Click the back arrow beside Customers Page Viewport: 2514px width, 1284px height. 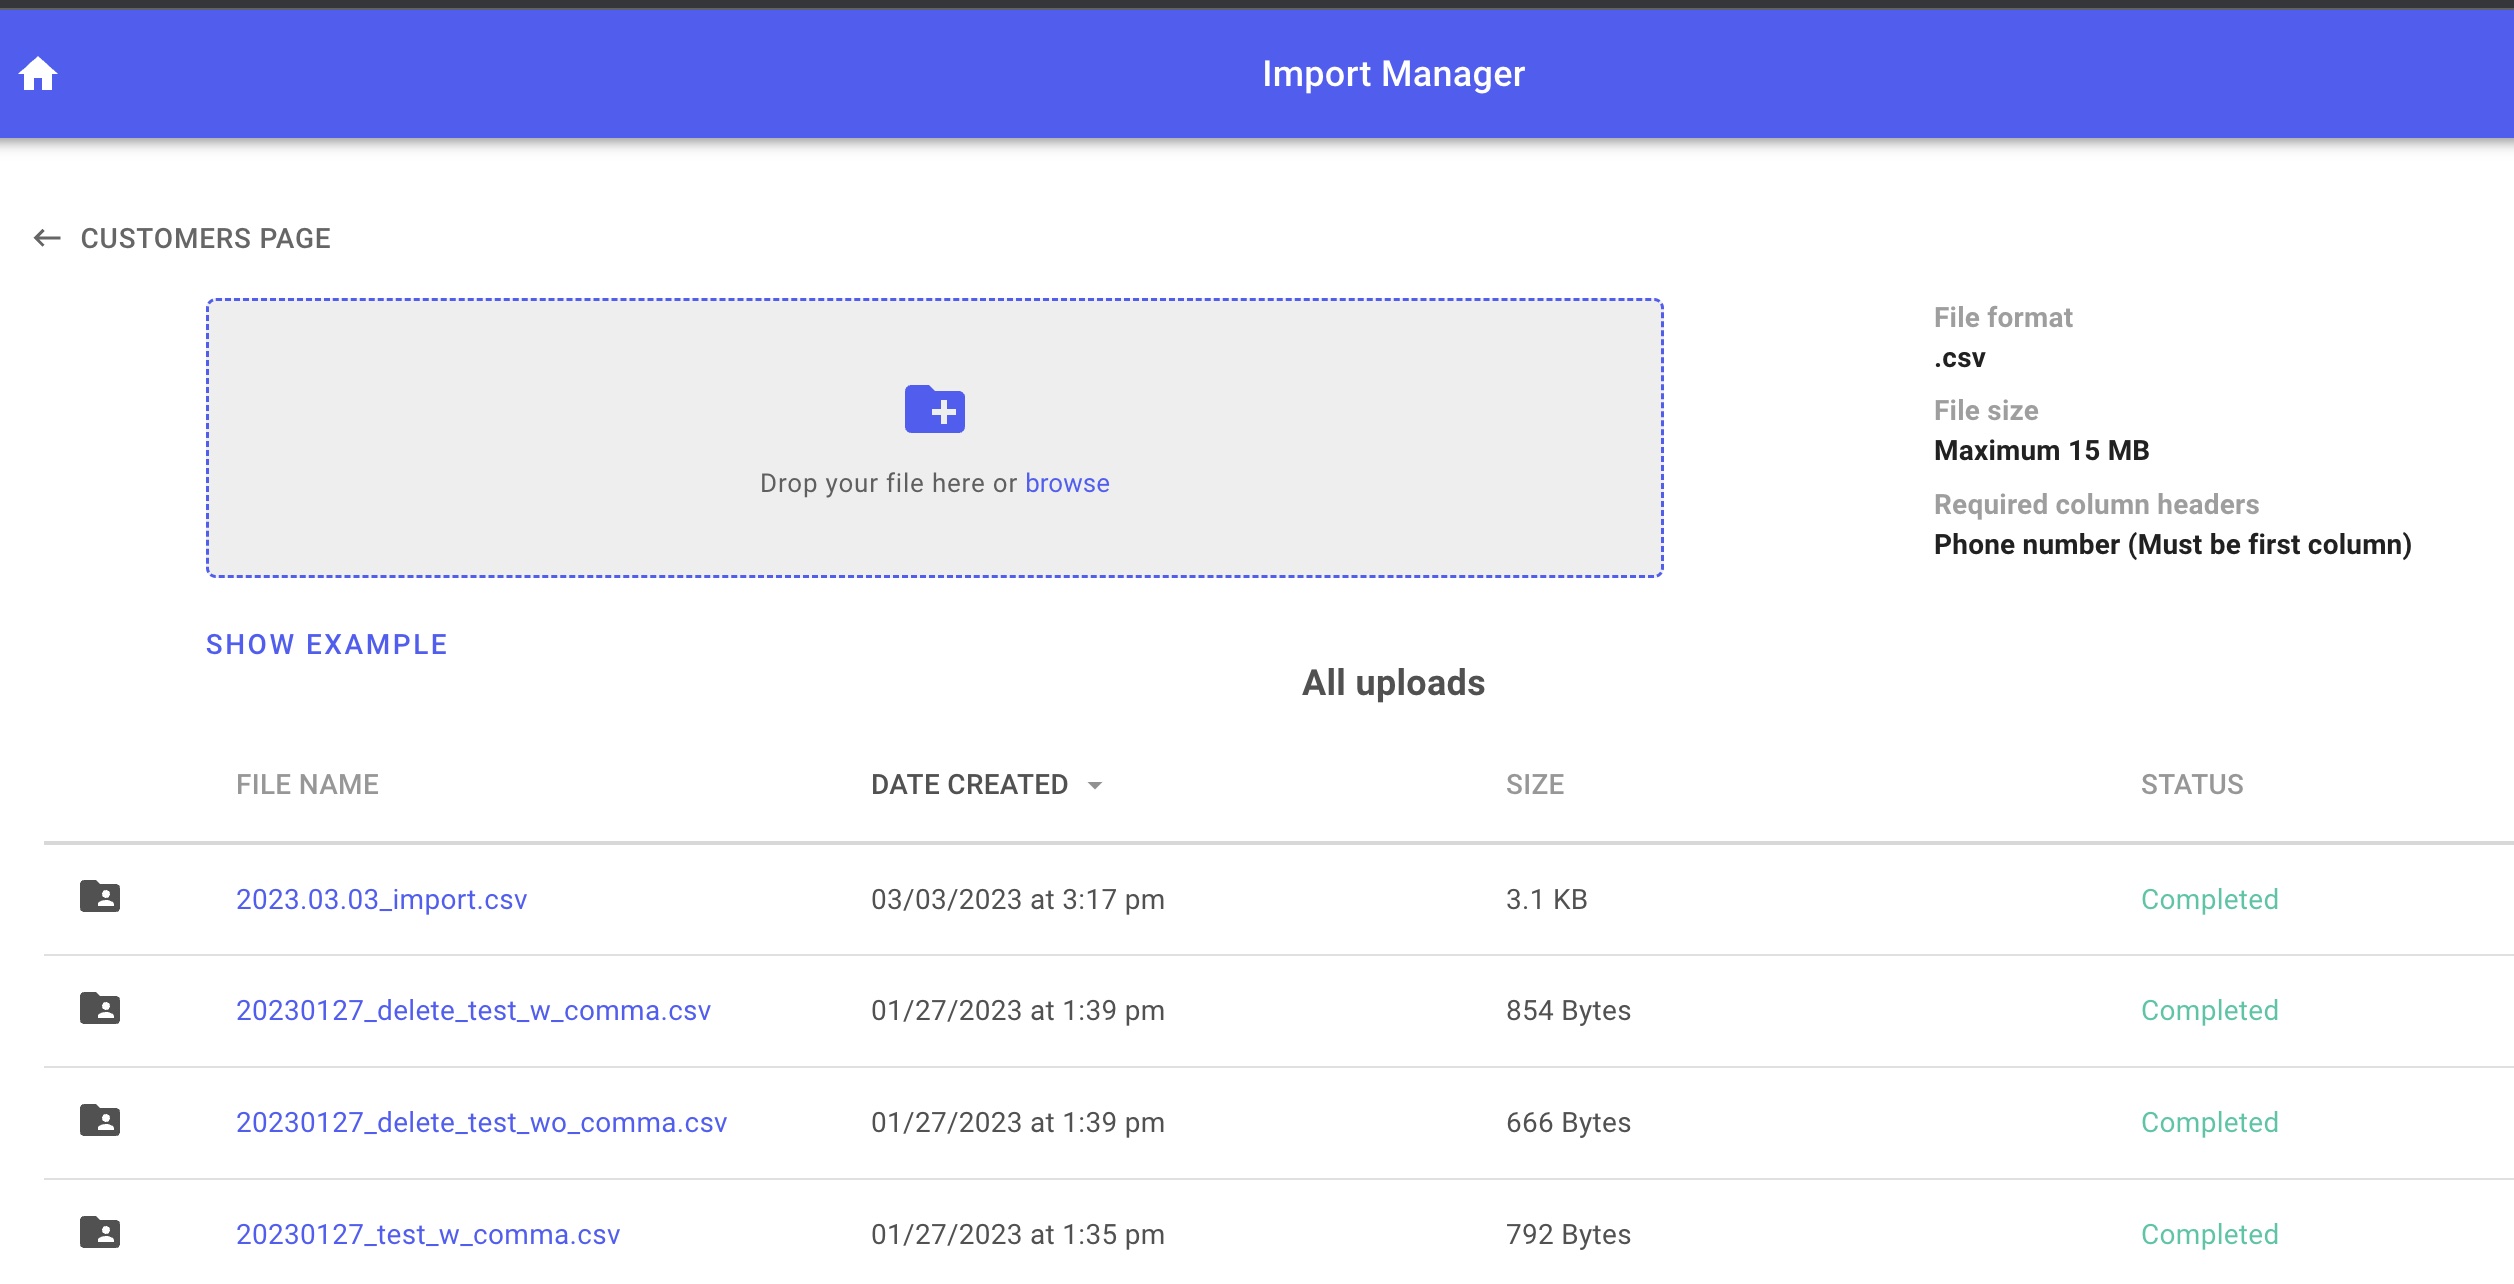pos(47,238)
